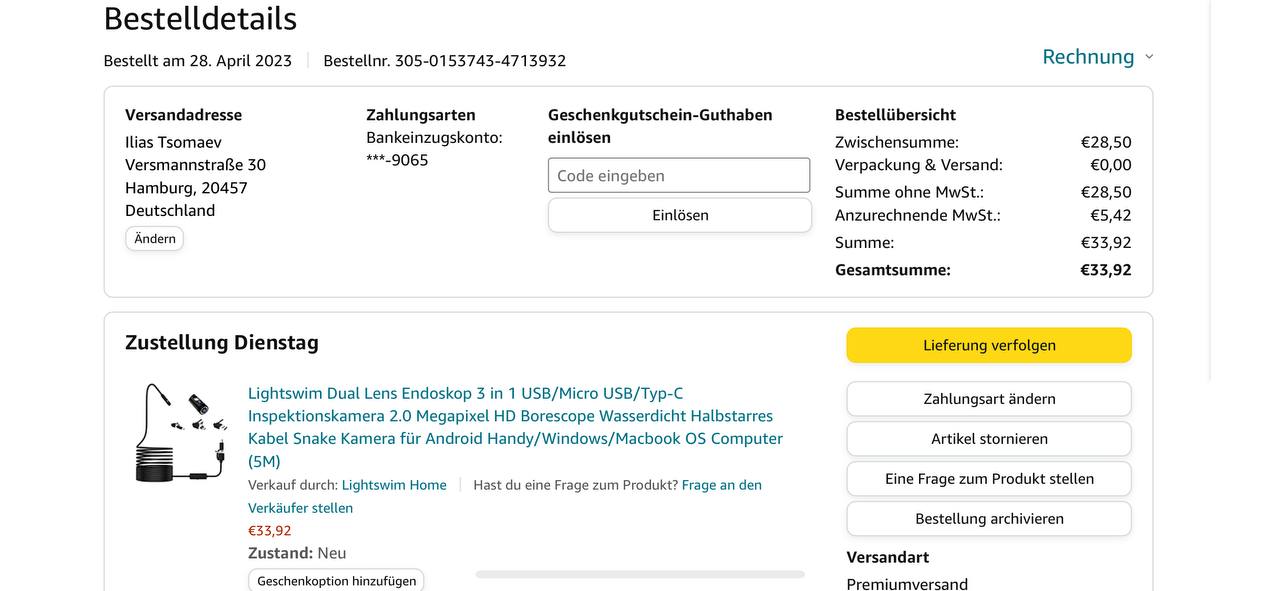Click the gray horizontal bar below product
Screen dimensions: 1280x591
640,575
